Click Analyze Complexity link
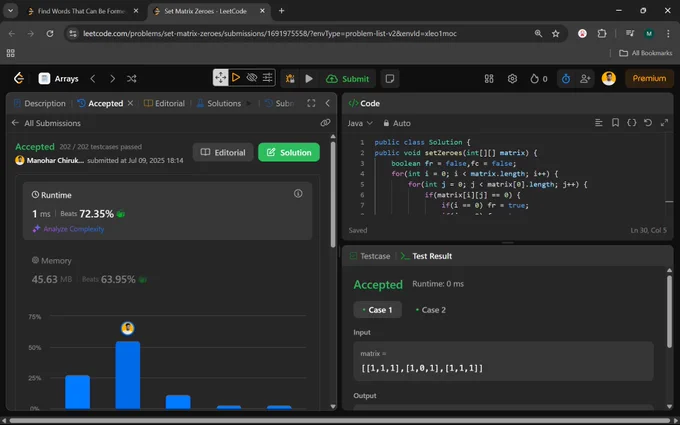This screenshot has width=680, height=425. point(69,229)
